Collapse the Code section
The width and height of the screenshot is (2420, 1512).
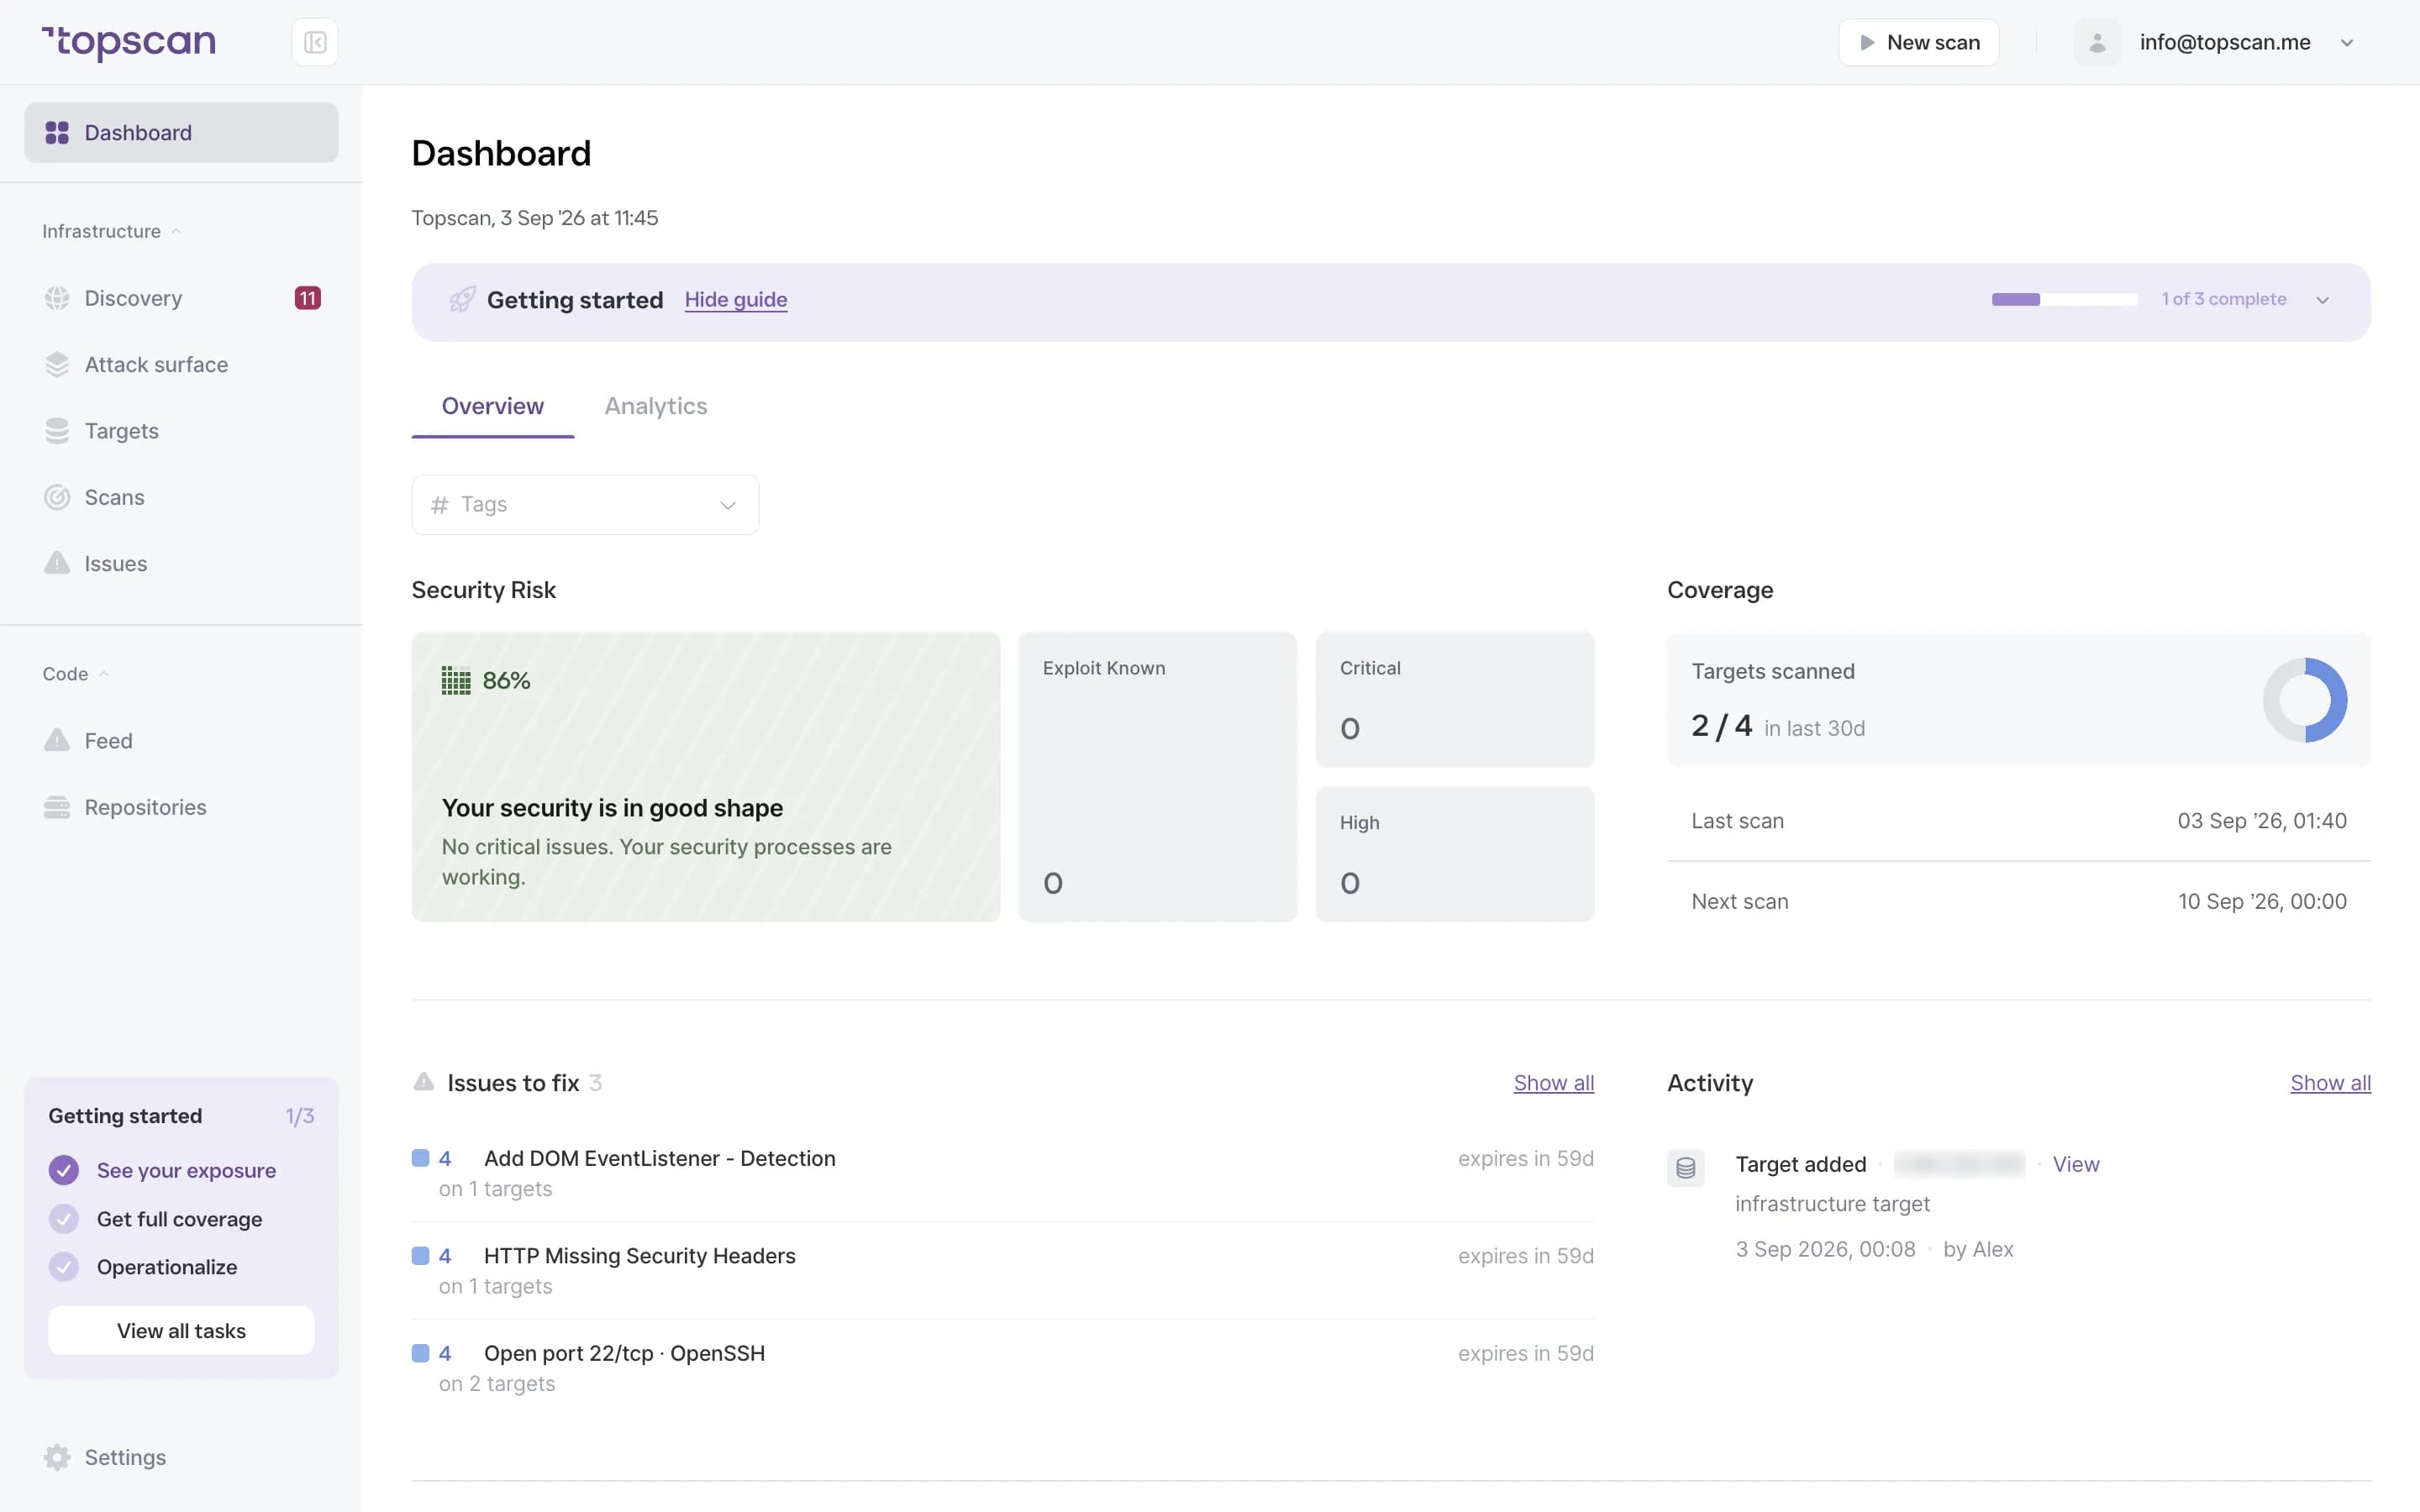[76, 674]
